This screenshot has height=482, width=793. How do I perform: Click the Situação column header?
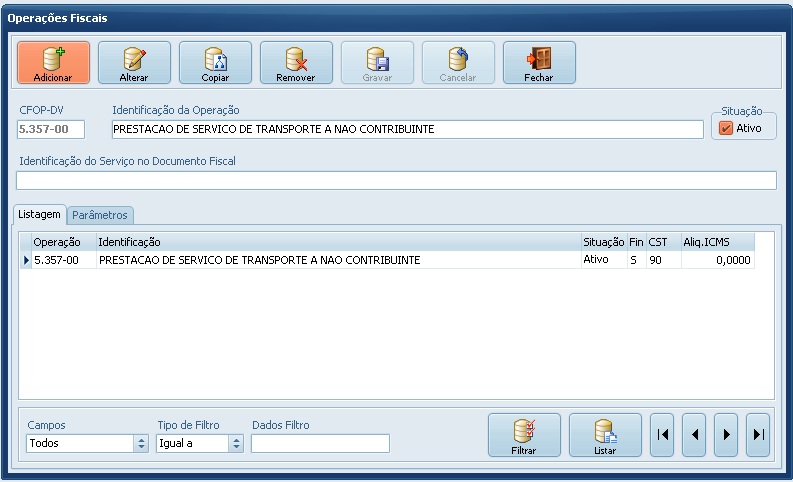click(604, 242)
